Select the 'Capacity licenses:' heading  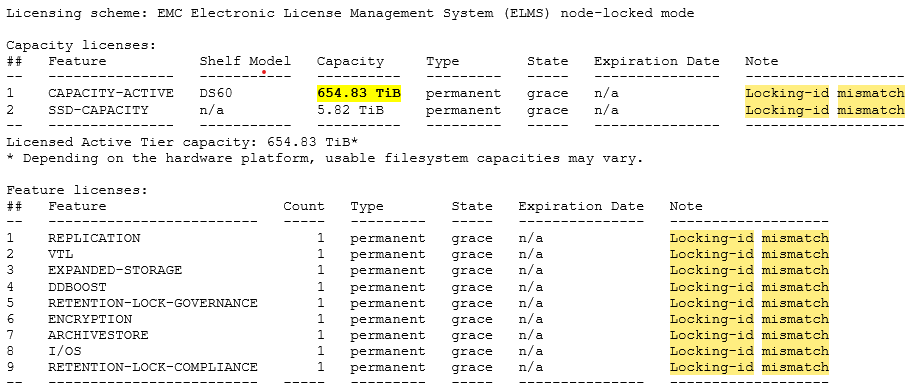[x=82, y=46]
